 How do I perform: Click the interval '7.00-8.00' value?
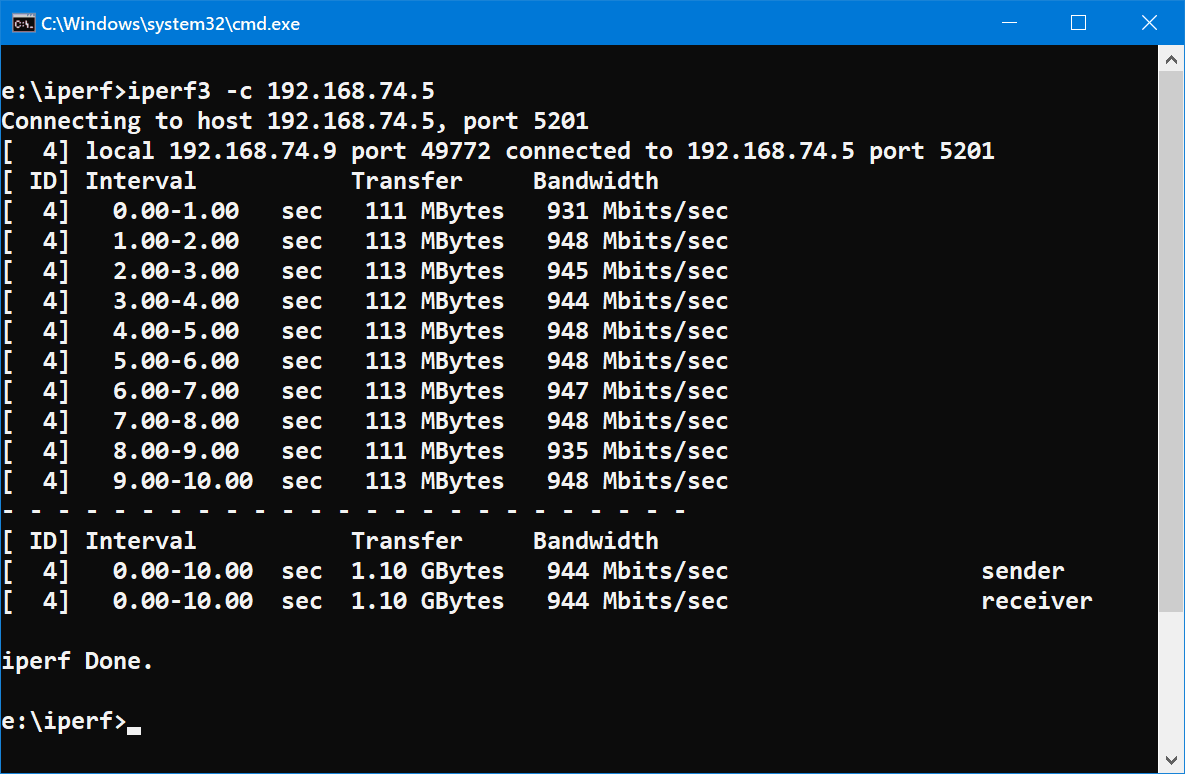tap(176, 421)
